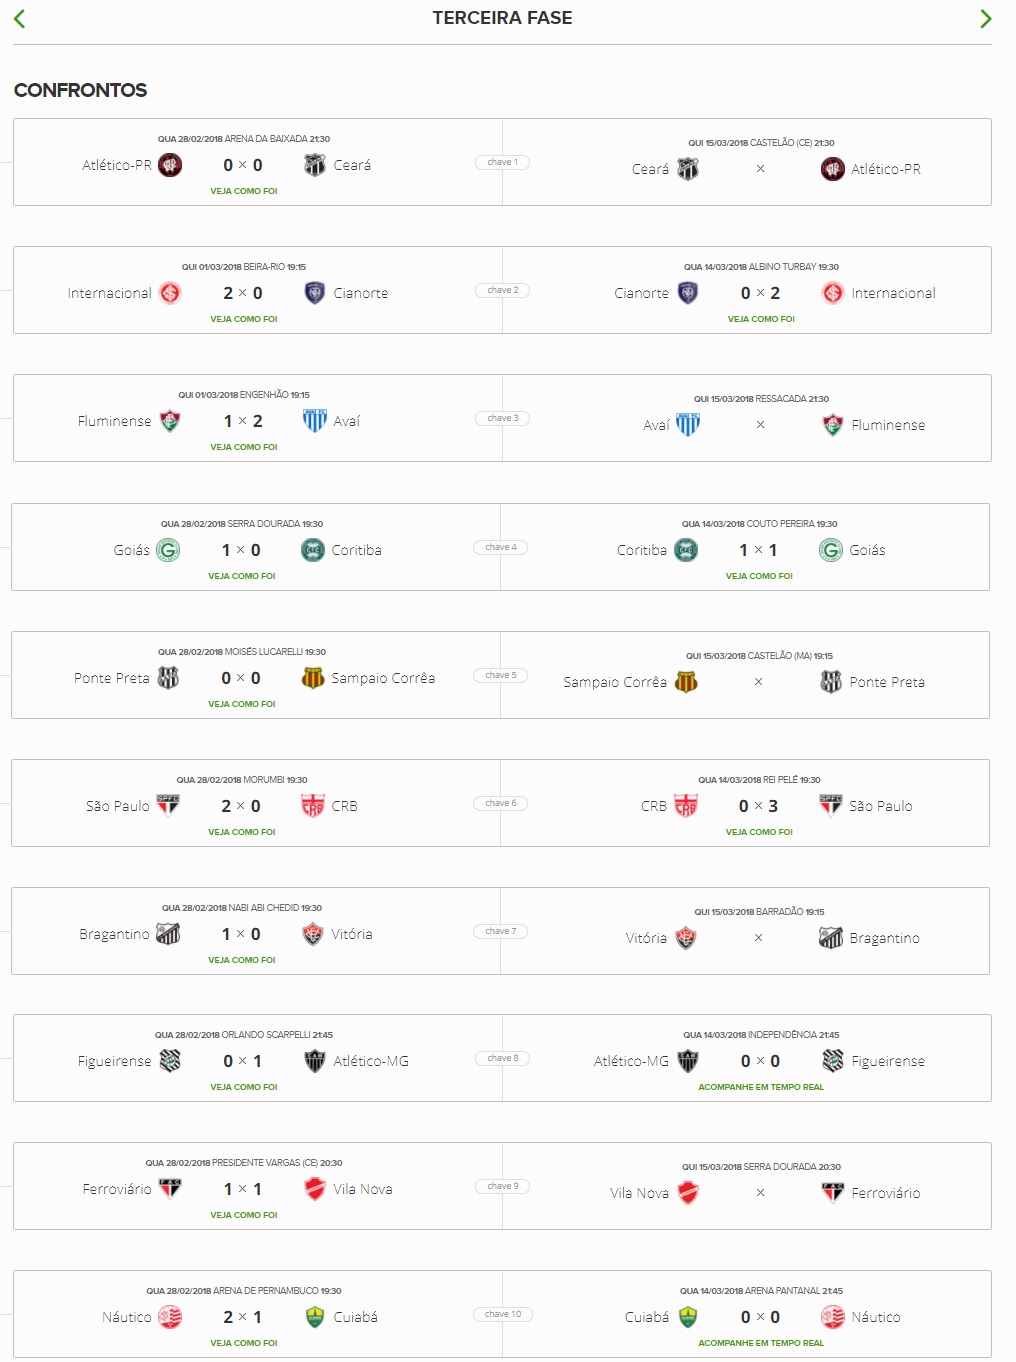The height and width of the screenshot is (1362, 1016).
Task: Click the 'chave 1' bracket label
Action: (x=502, y=162)
